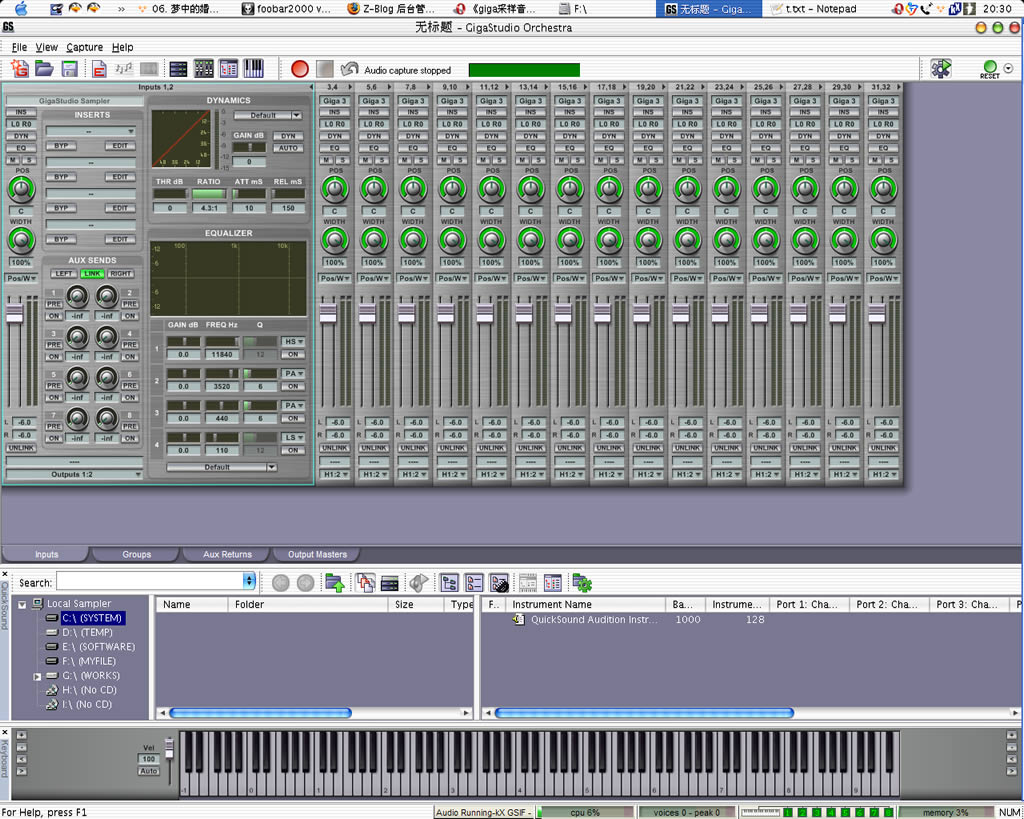Toggle the LEFT aux send button
This screenshot has height=819, width=1024.
tap(63, 274)
